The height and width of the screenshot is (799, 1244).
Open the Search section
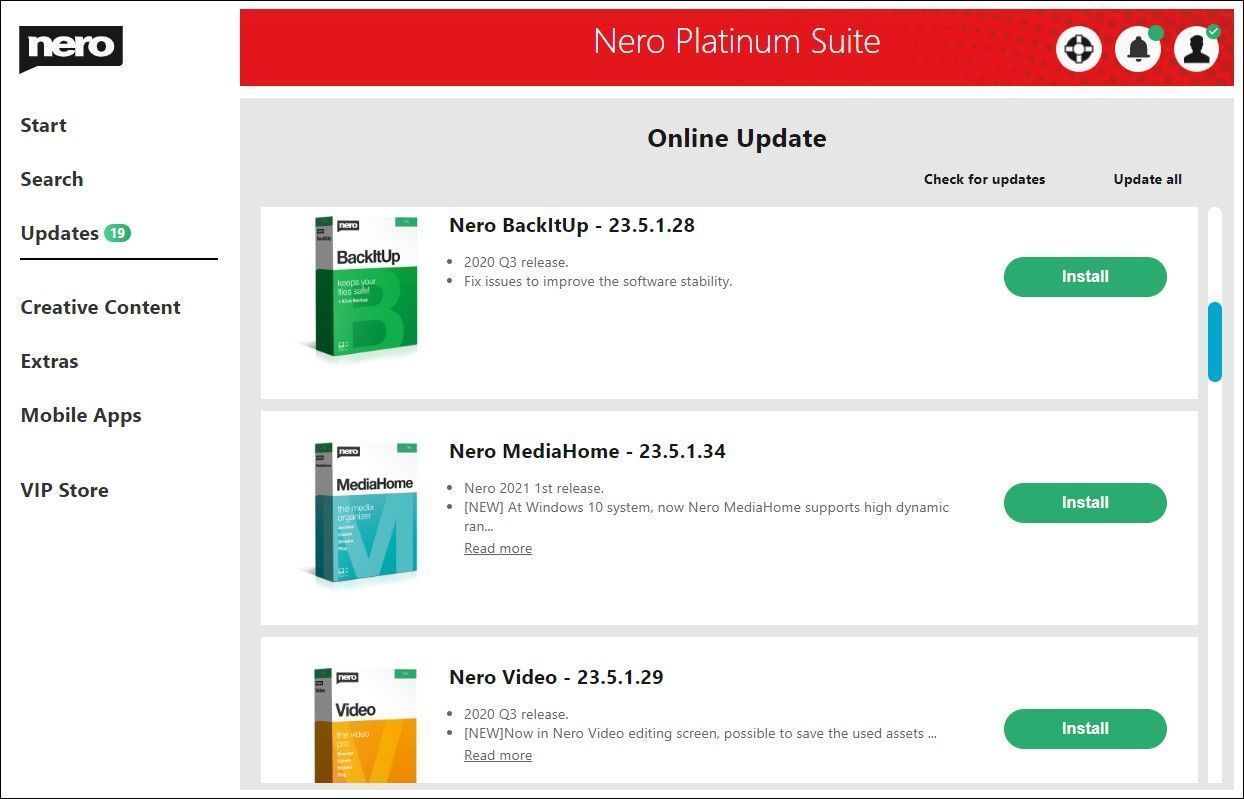(x=52, y=179)
